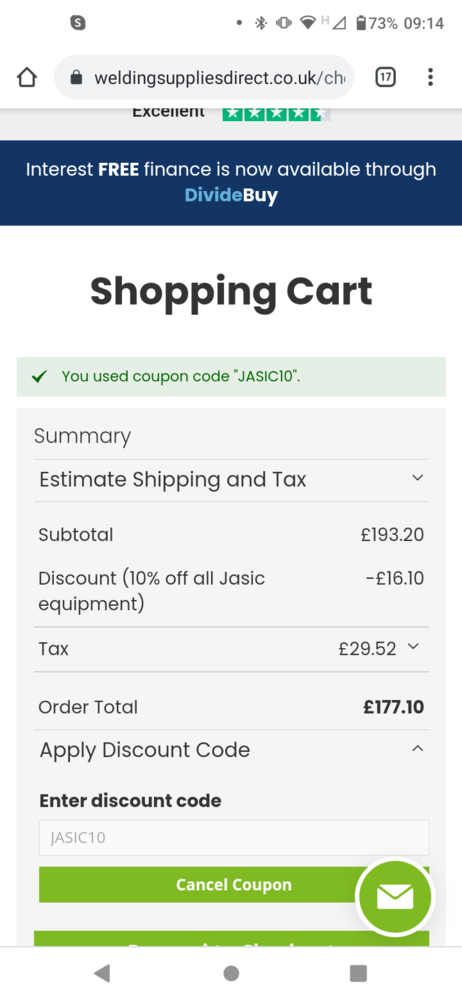The height and width of the screenshot is (1000, 462).
Task: Expand the Tax breakdown chevron
Action: (414, 647)
